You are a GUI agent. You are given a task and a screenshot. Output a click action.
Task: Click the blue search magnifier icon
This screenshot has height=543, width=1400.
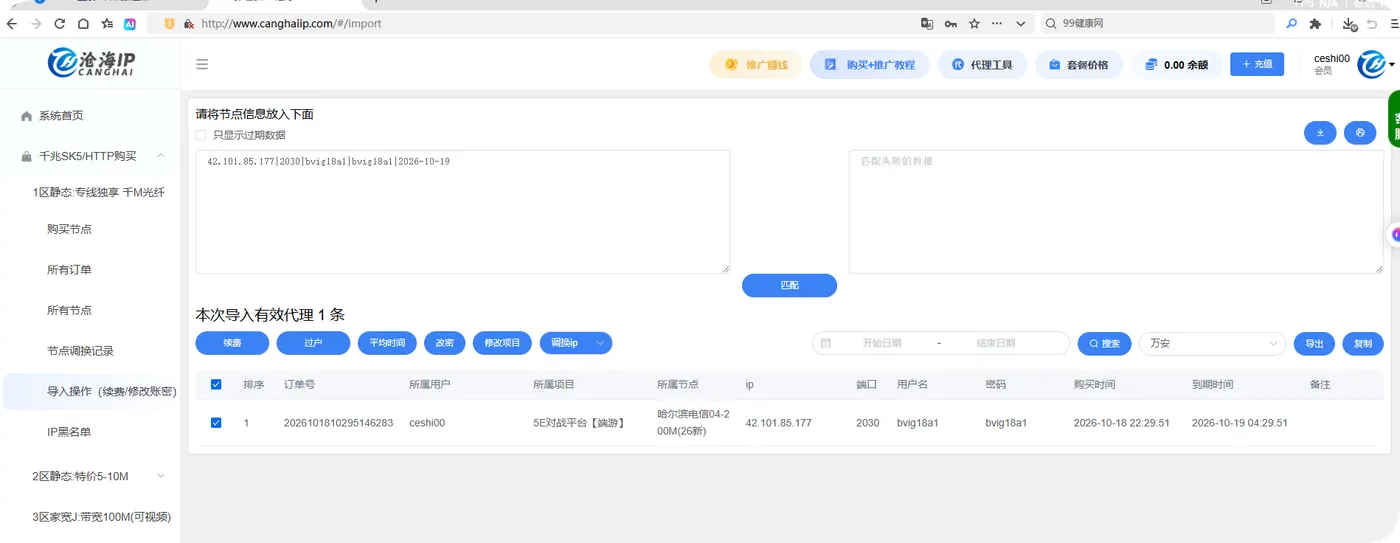(1291, 23)
